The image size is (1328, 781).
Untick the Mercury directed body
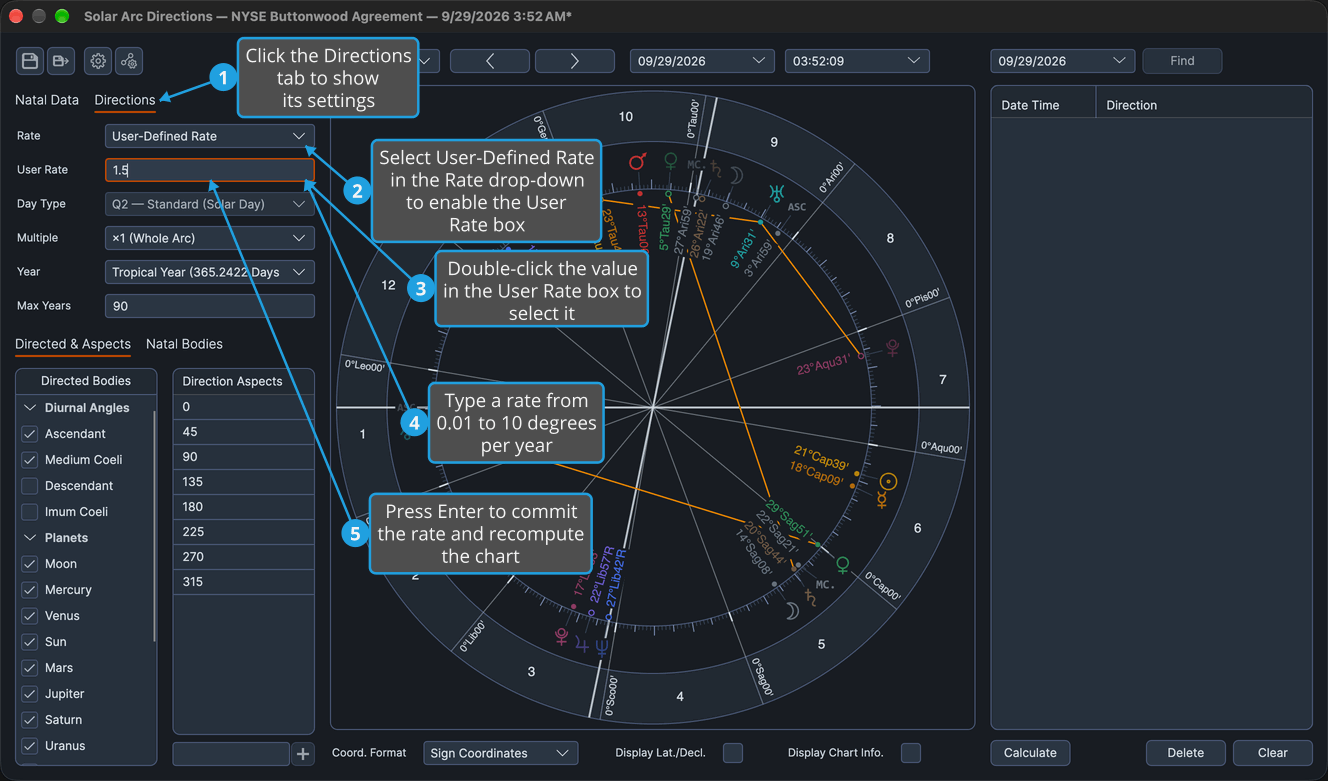[30, 590]
